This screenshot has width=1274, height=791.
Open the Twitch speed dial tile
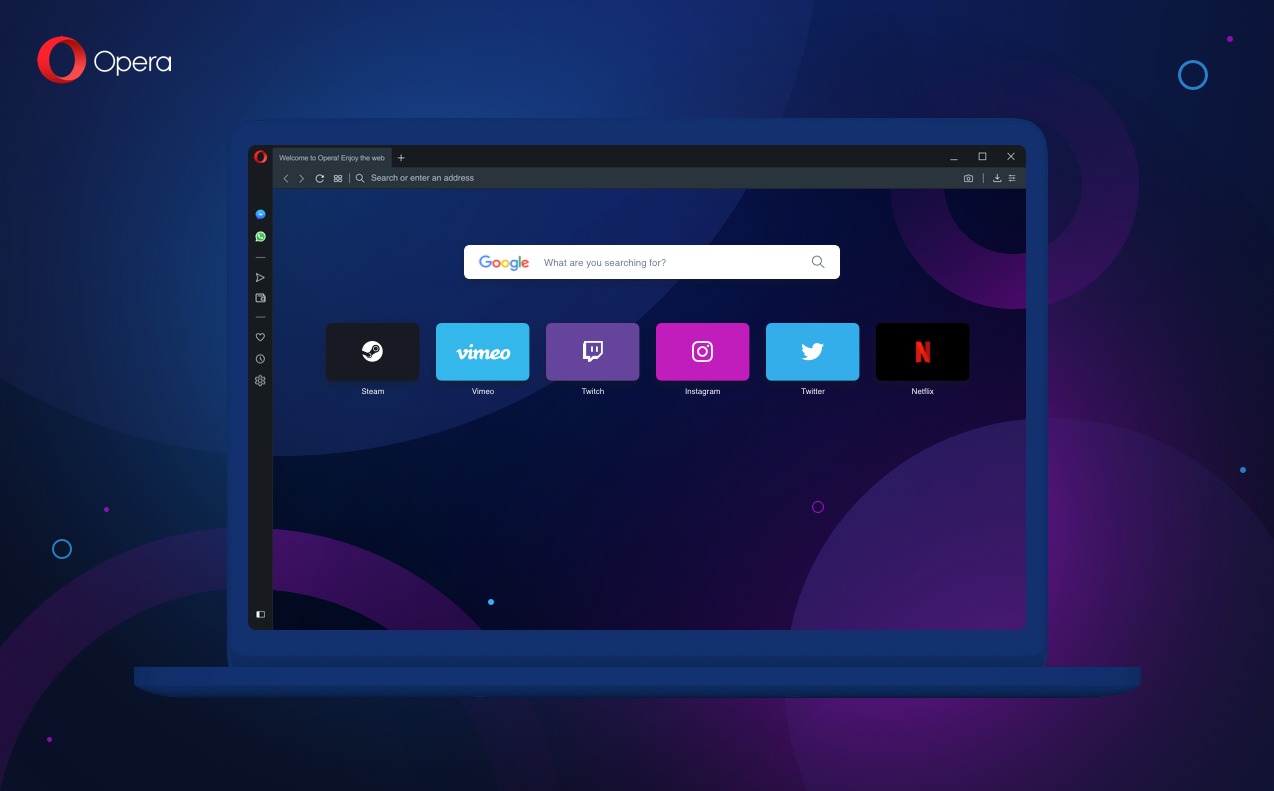(593, 352)
